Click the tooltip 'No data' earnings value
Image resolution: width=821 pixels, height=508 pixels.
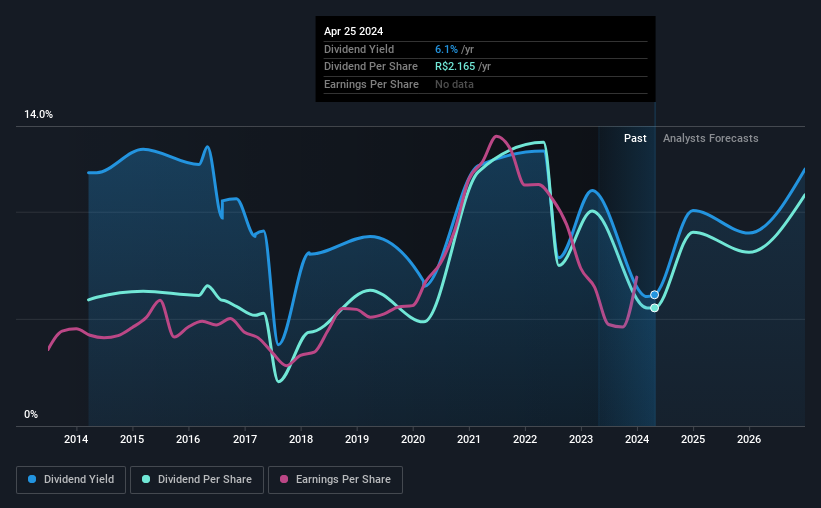[454, 84]
